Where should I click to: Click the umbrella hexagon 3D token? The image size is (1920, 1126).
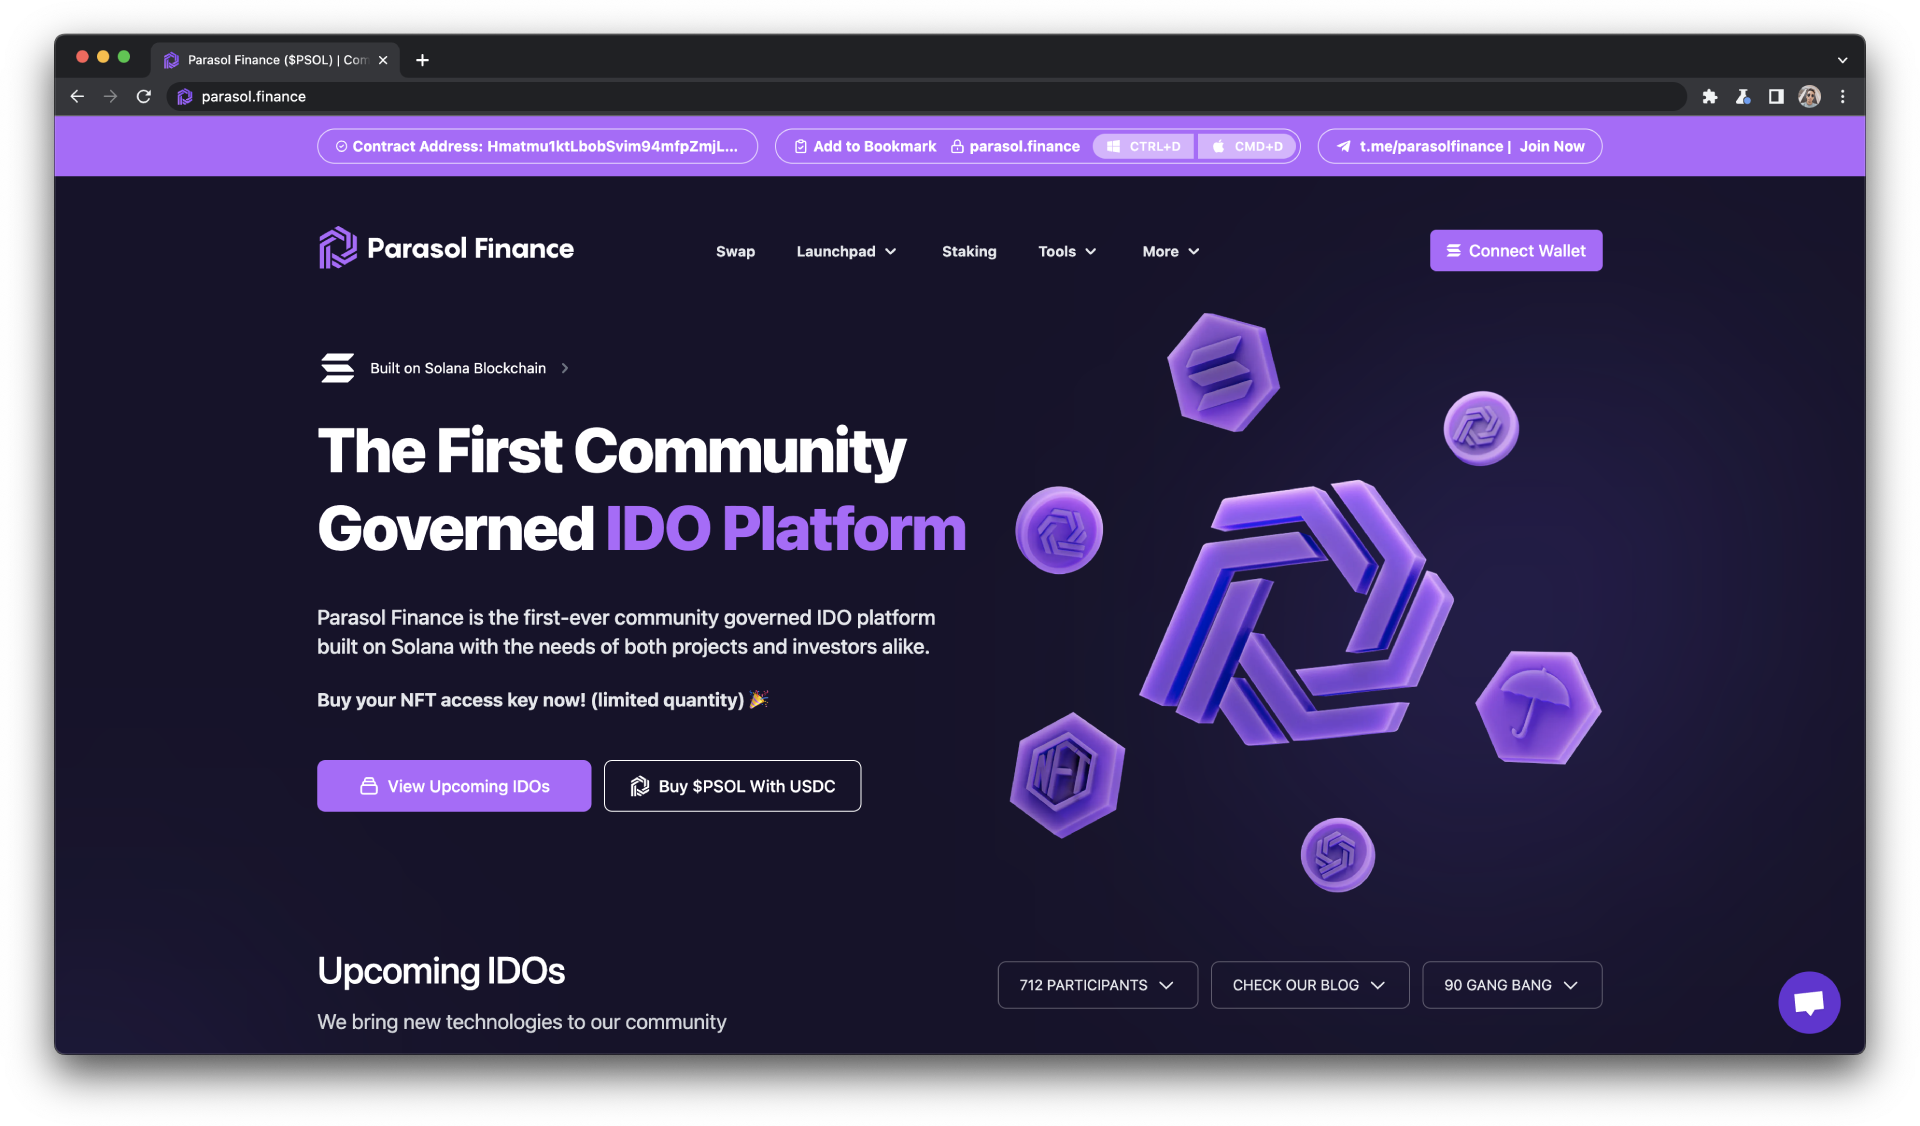pyautogui.click(x=1538, y=707)
